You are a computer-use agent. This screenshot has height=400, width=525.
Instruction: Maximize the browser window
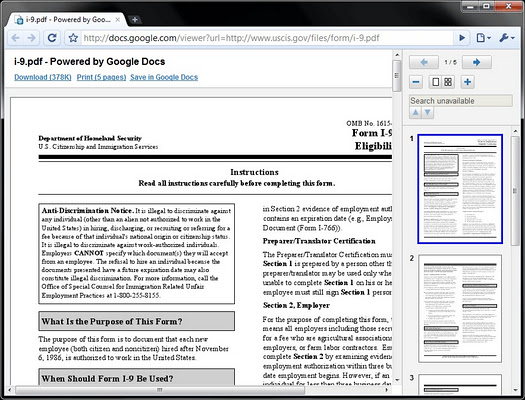[x=487, y=6]
